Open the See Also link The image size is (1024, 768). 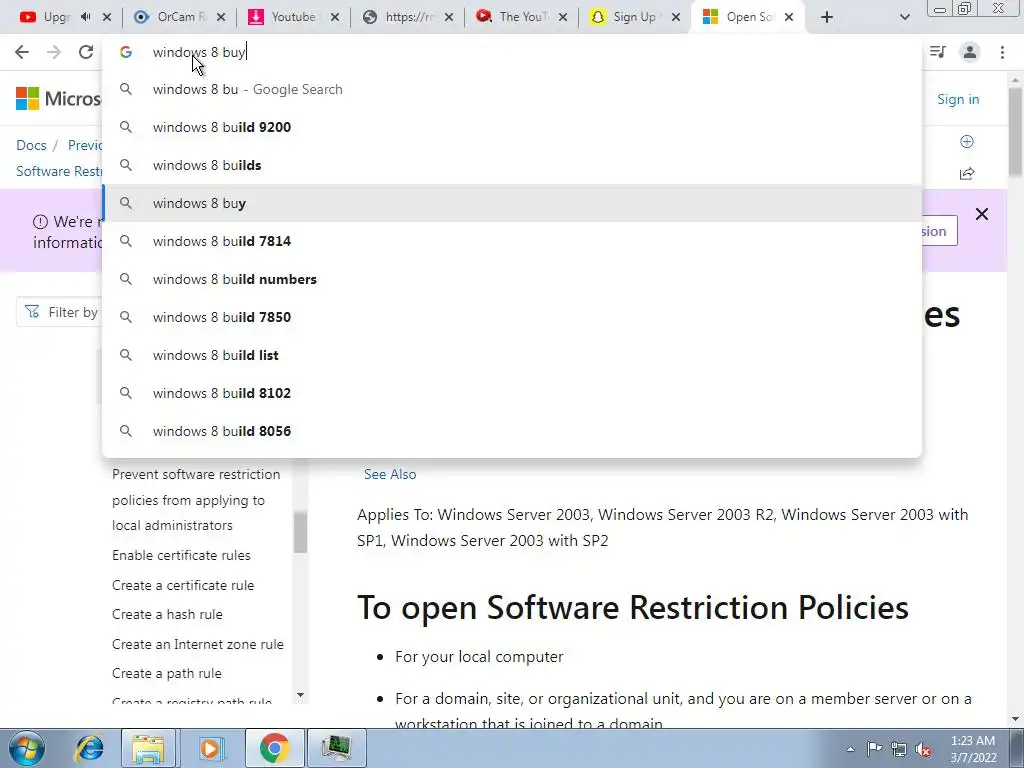[390, 474]
